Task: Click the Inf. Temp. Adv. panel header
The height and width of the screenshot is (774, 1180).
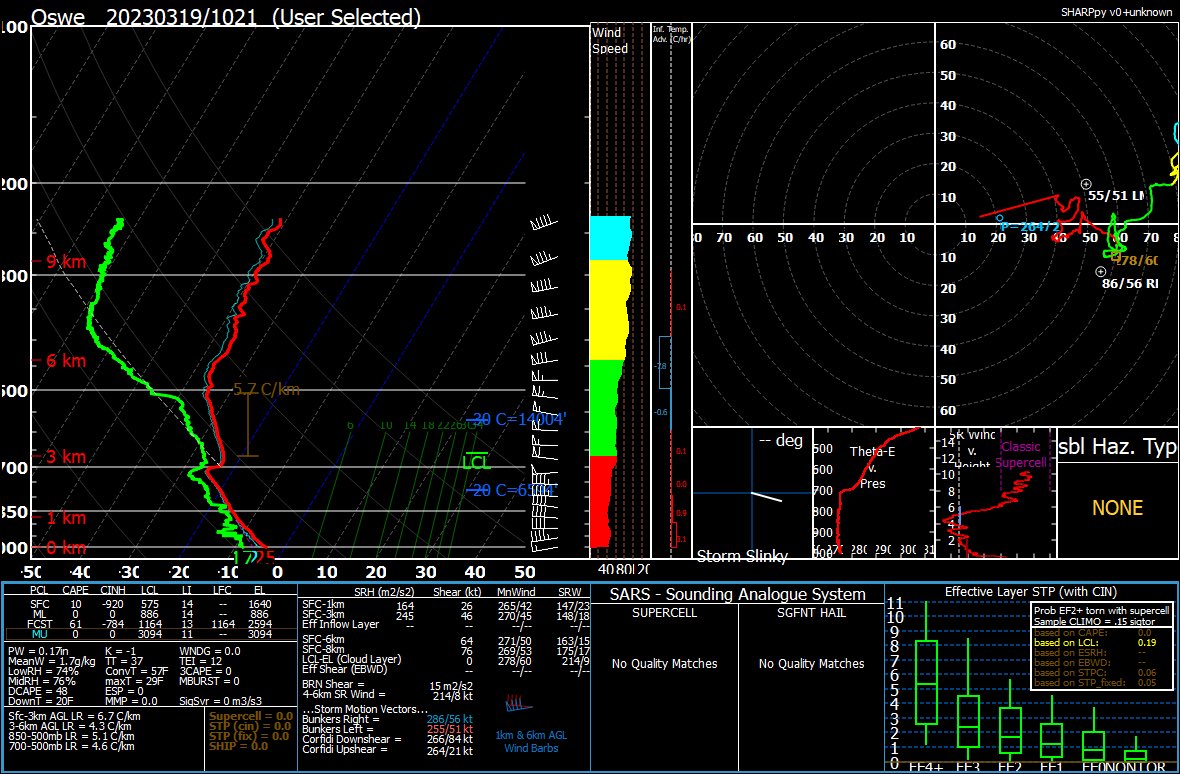Action: point(671,33)
